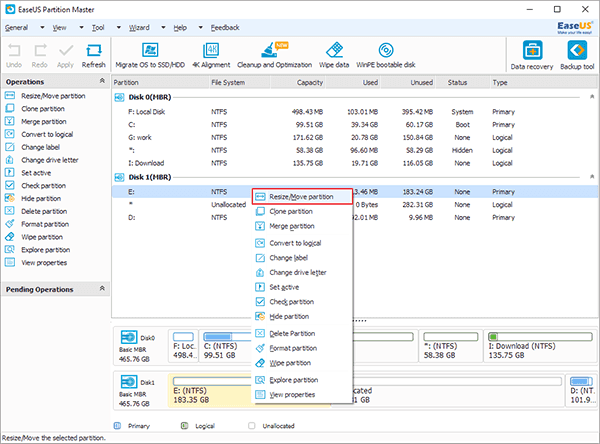Collapse the Disk 1(MBR) group
The width and height of the screenshot is (600, 444).
click(592, 176)
